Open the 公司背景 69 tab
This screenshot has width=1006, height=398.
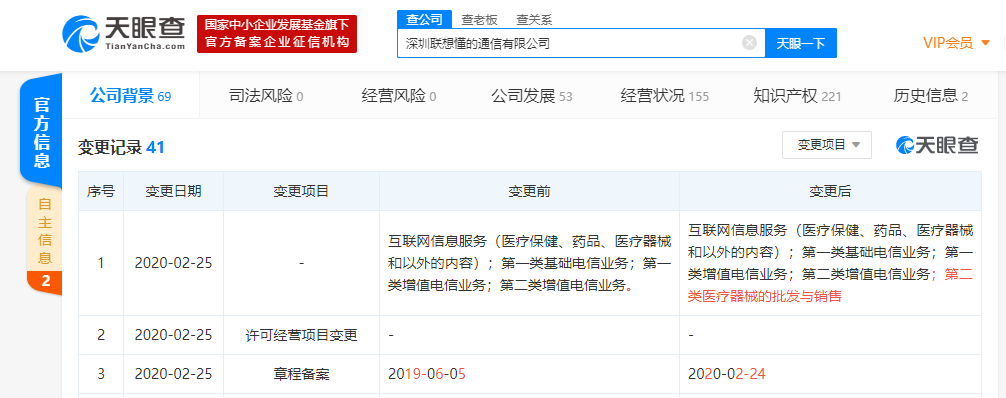point(130,96)
